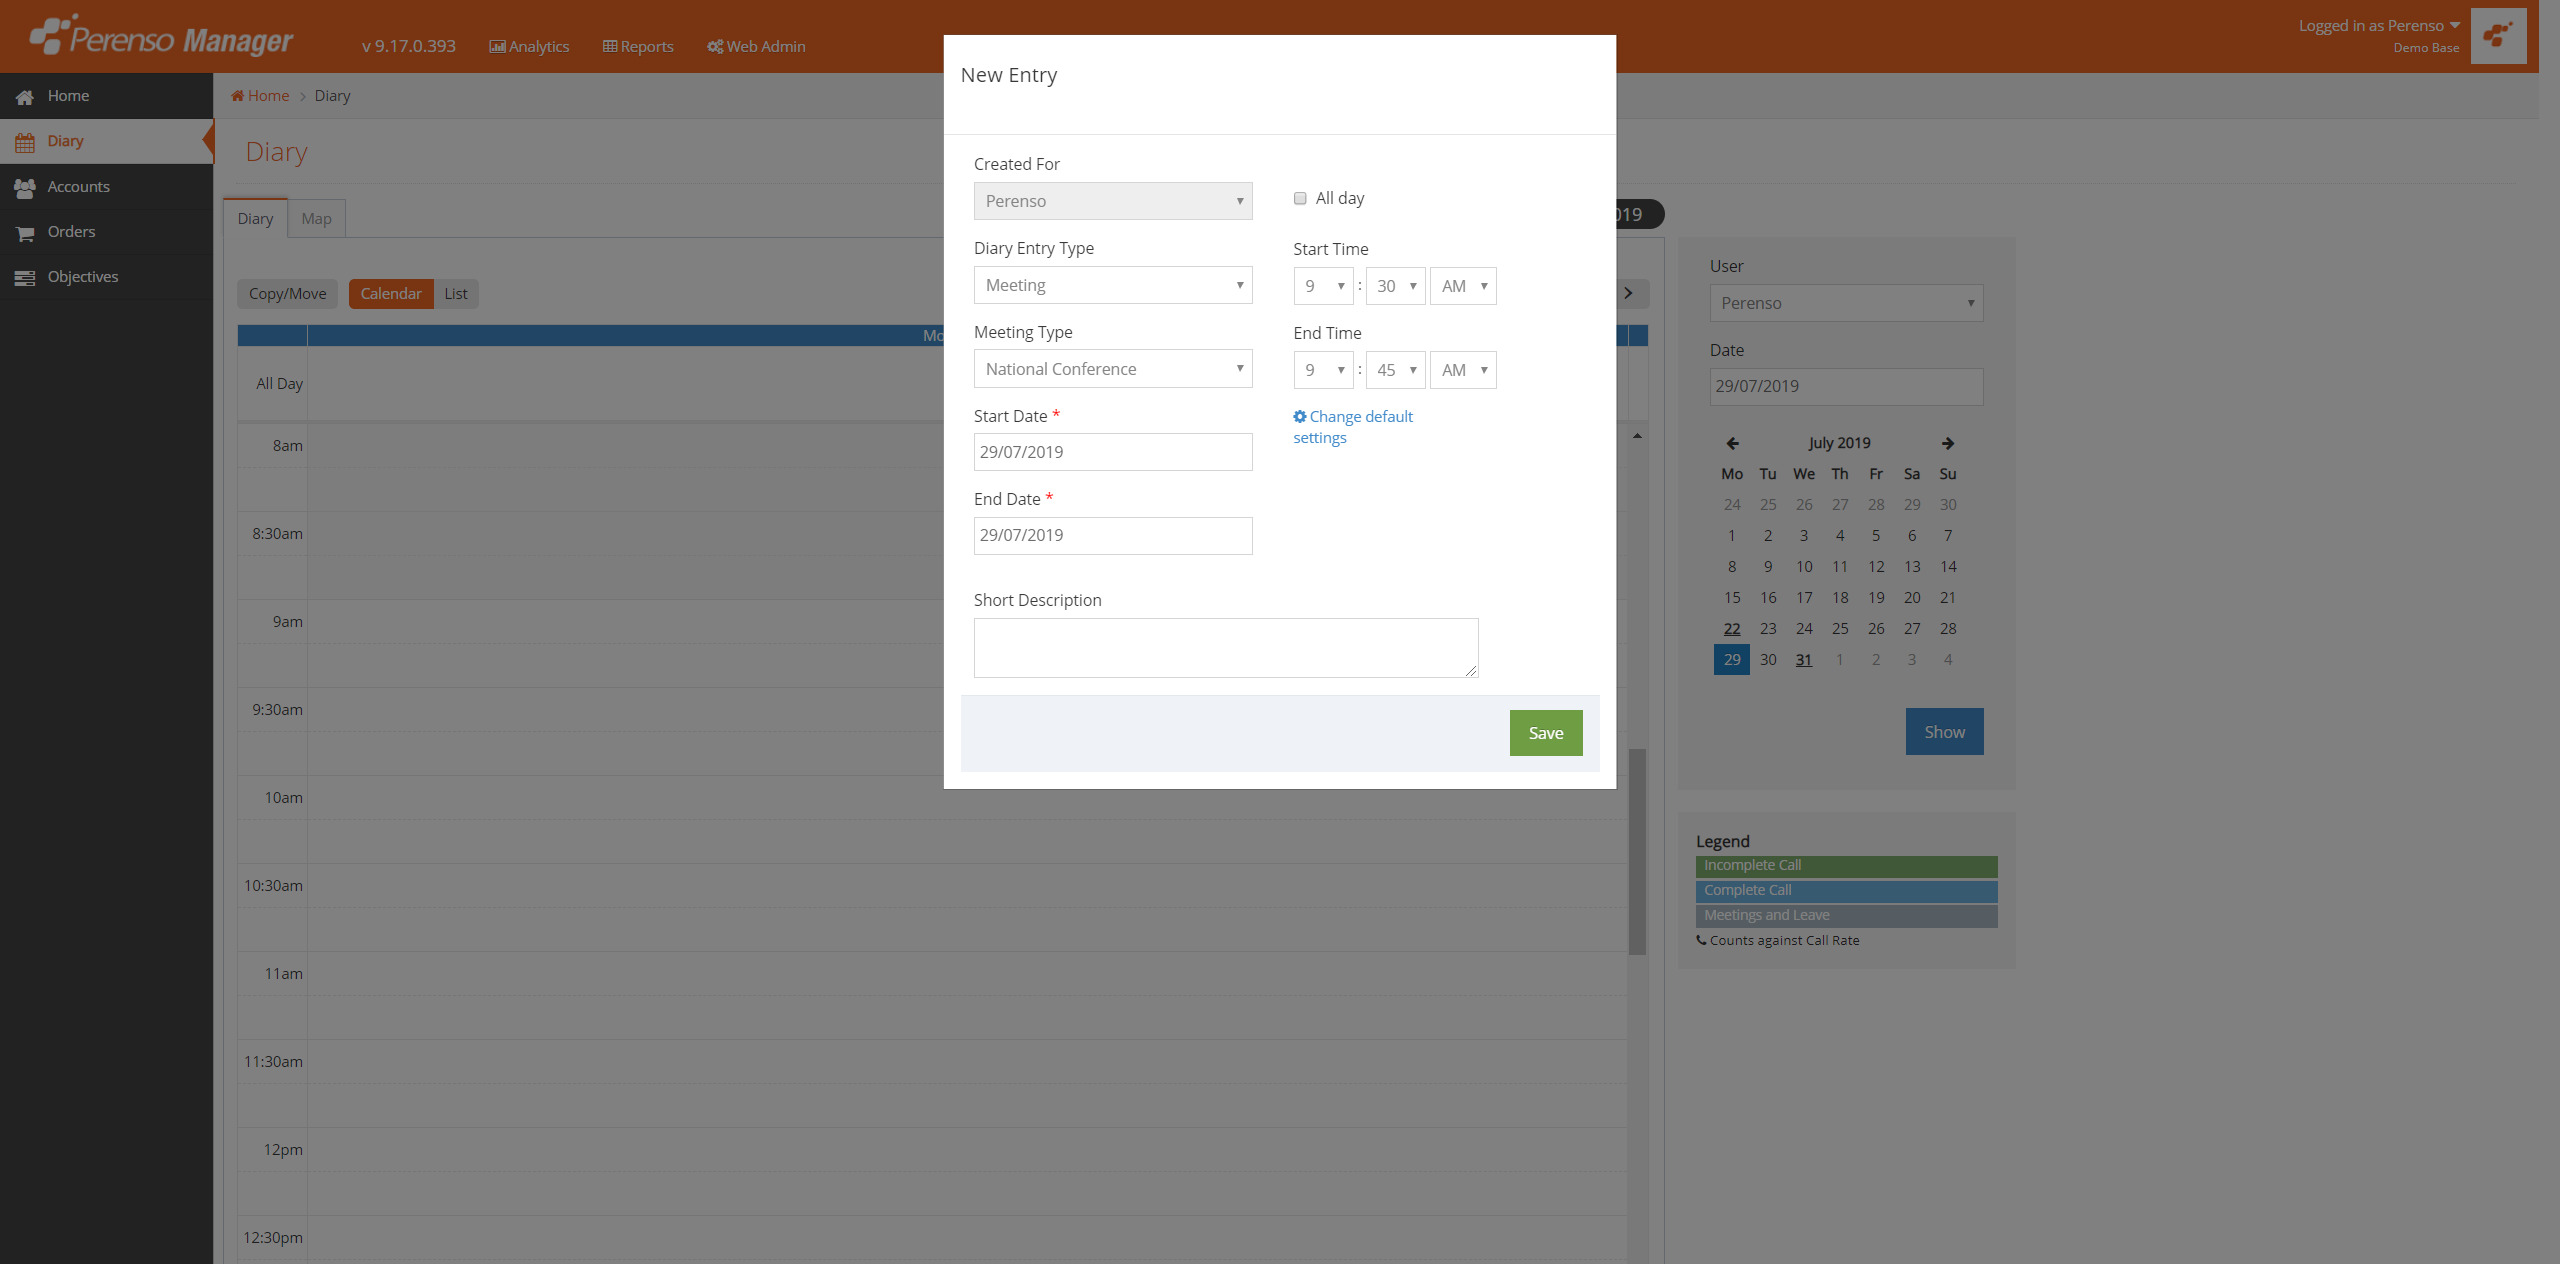Click the Objectives sidebar icon
Viewport: 2560px width, 1264px height.
pos(25,278)
